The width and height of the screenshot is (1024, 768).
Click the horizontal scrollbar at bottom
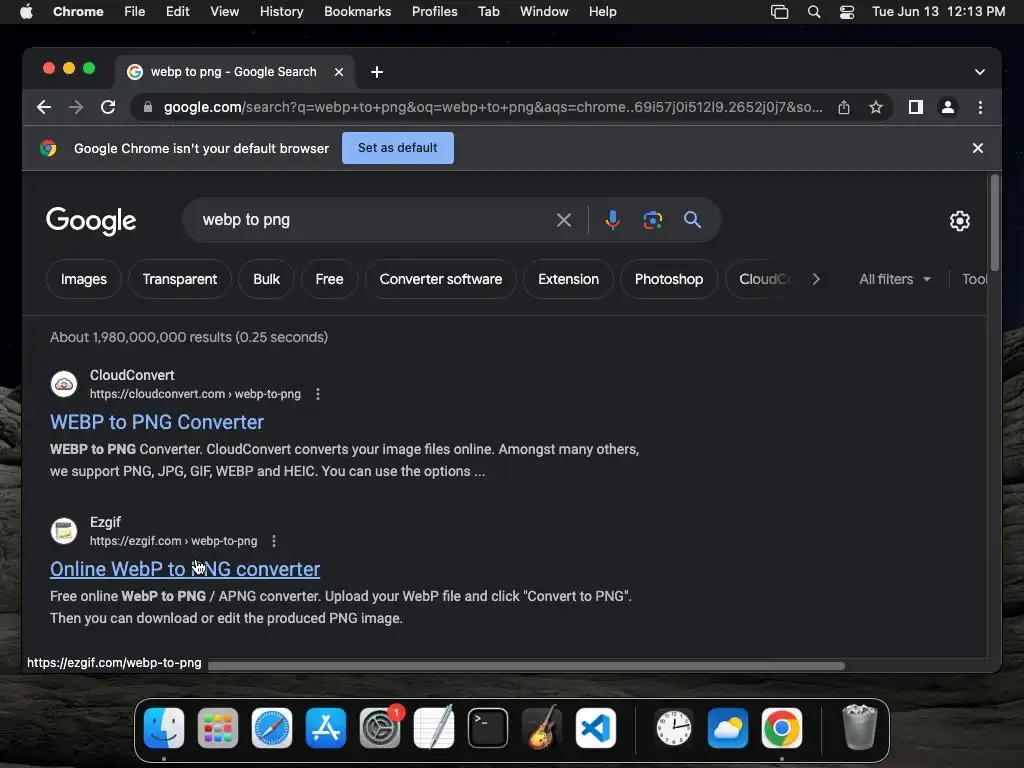click(526, 665)
